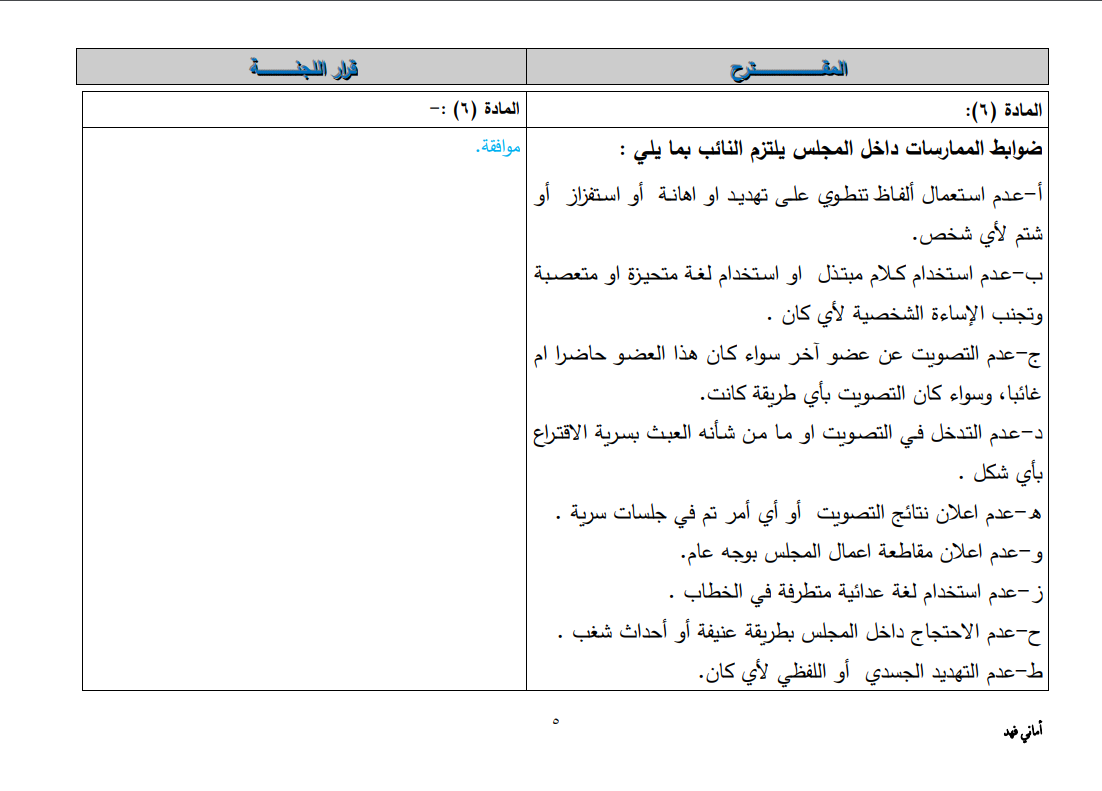Click the page number "٥" in footer
The height and width of the screenshot is (791, 1102).
556,720
